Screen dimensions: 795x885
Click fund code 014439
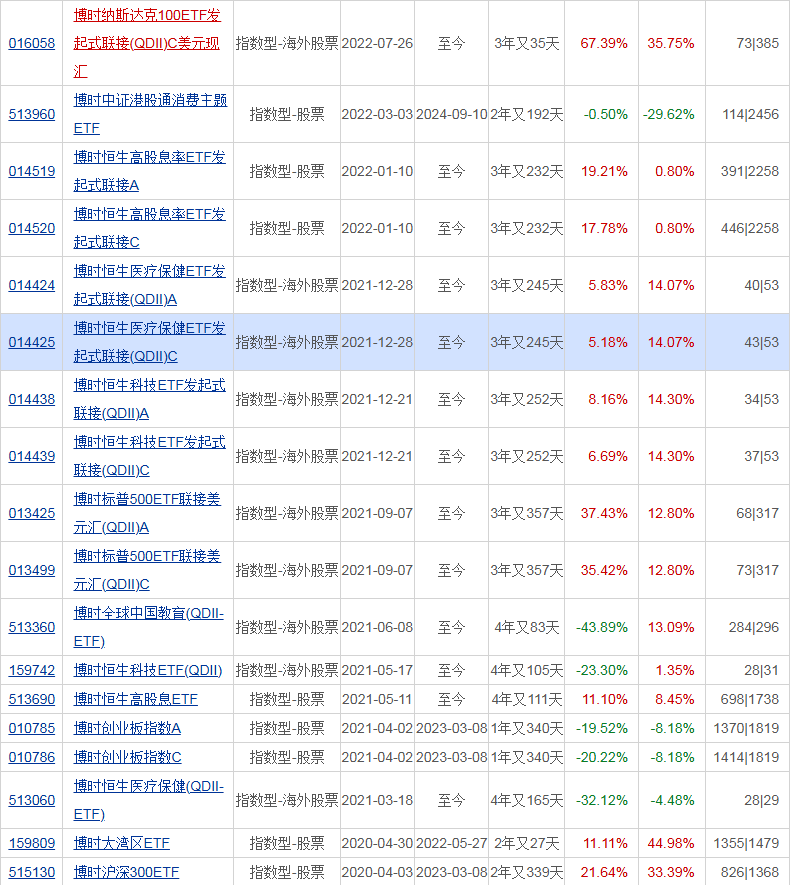tap(32, 457)
